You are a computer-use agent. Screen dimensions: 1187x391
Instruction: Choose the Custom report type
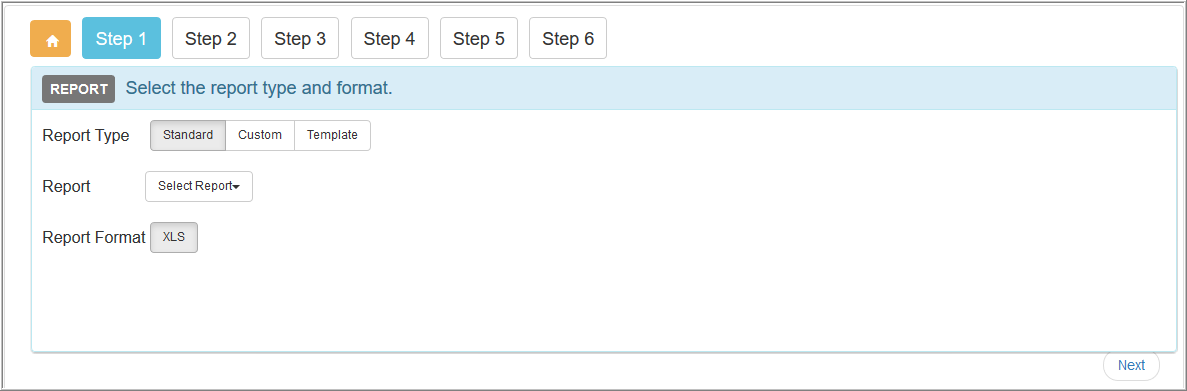click(x=260, y=135)
